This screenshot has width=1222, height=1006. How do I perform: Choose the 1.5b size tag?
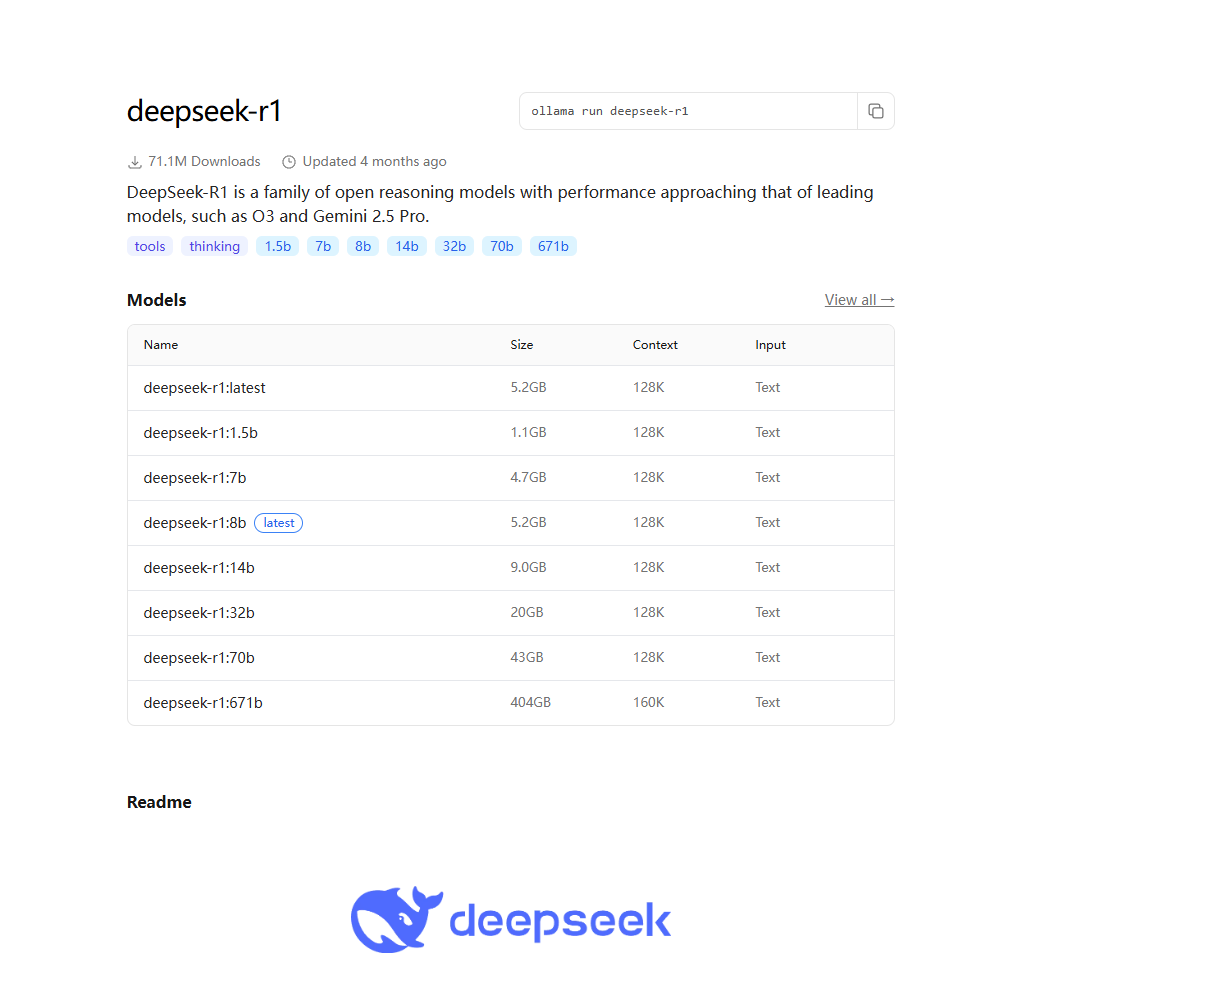[277, 247]
